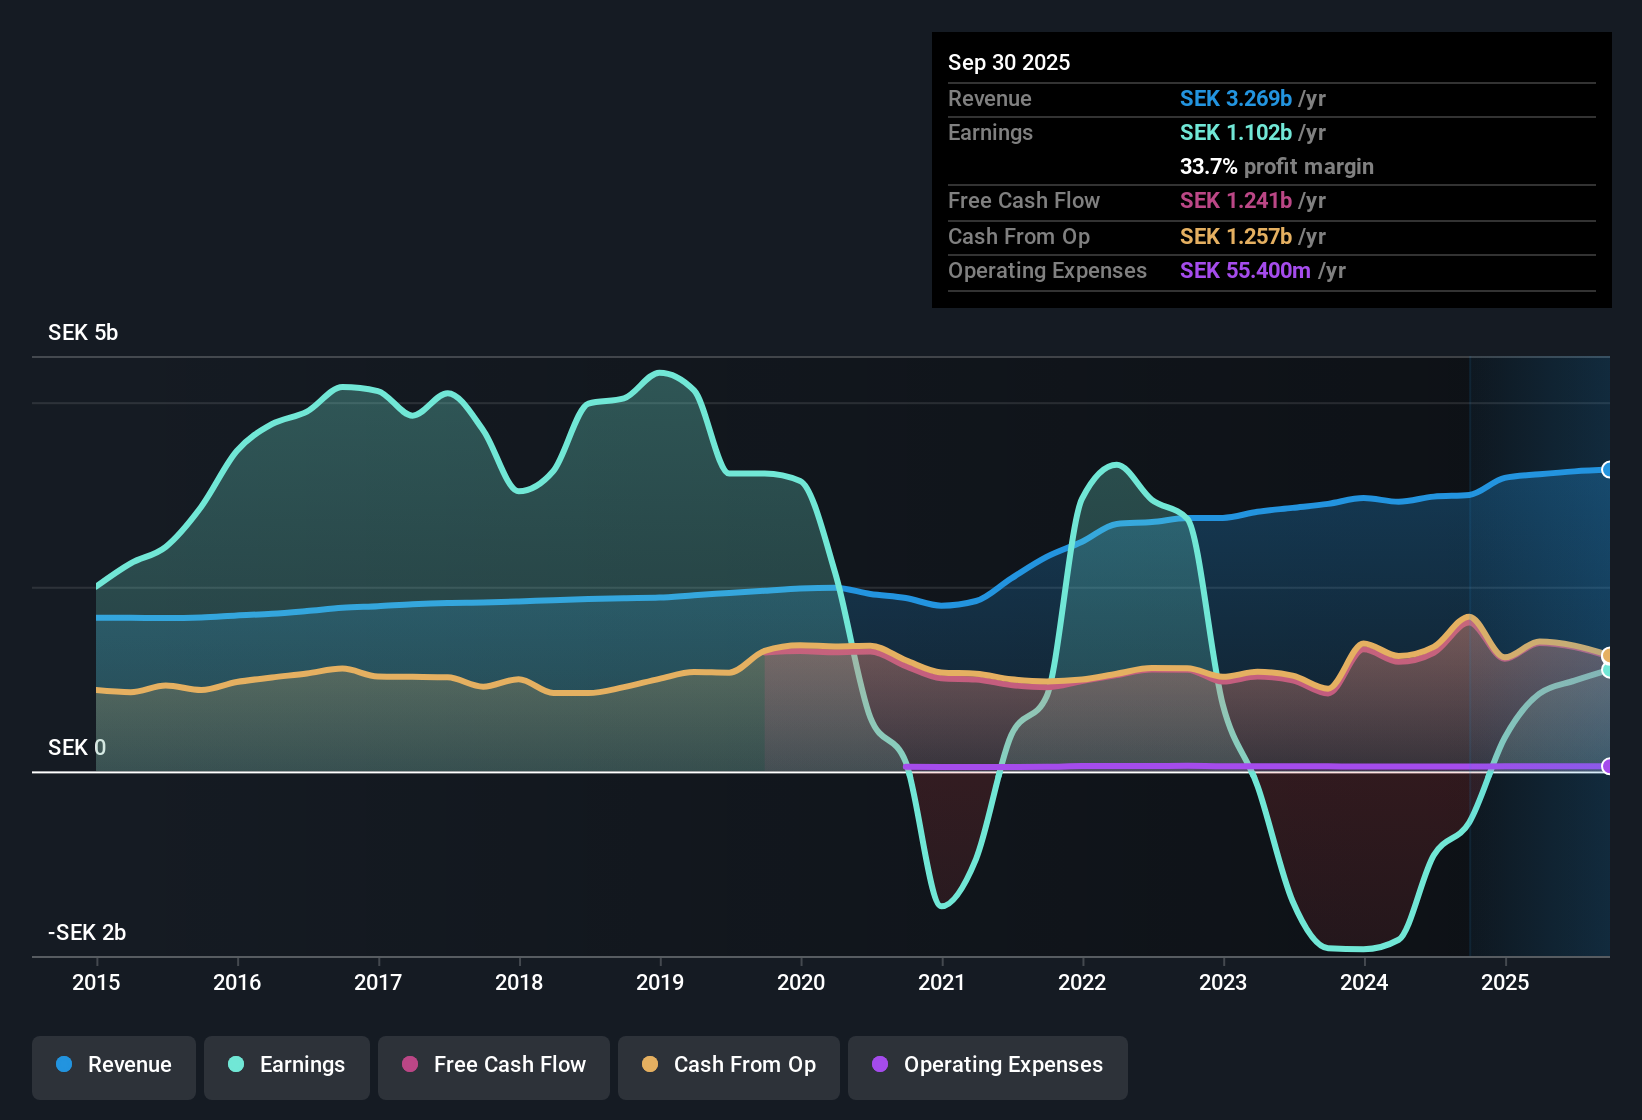Click the purple Operating Expenses endpoint circle
The image size is (1642, 1120).
(x=1608, y=768)
